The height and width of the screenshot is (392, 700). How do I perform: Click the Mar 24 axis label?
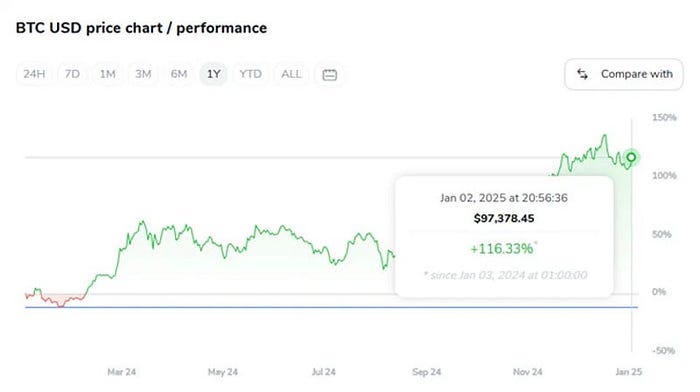[121, 372]
